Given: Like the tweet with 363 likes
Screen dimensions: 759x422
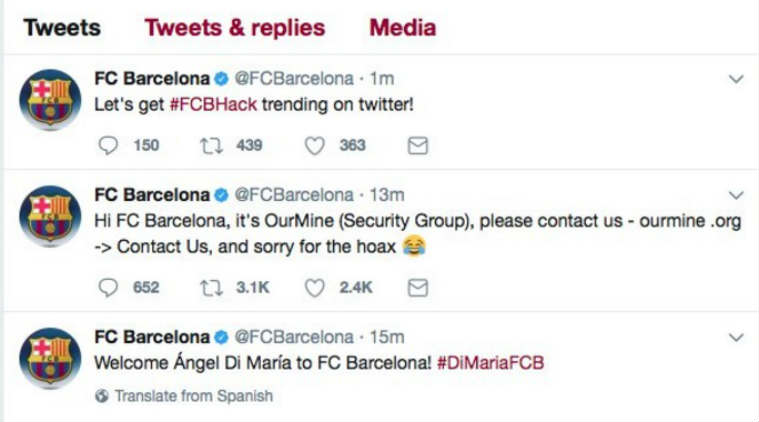Looking at the screenshot, I should pos(314,146).
